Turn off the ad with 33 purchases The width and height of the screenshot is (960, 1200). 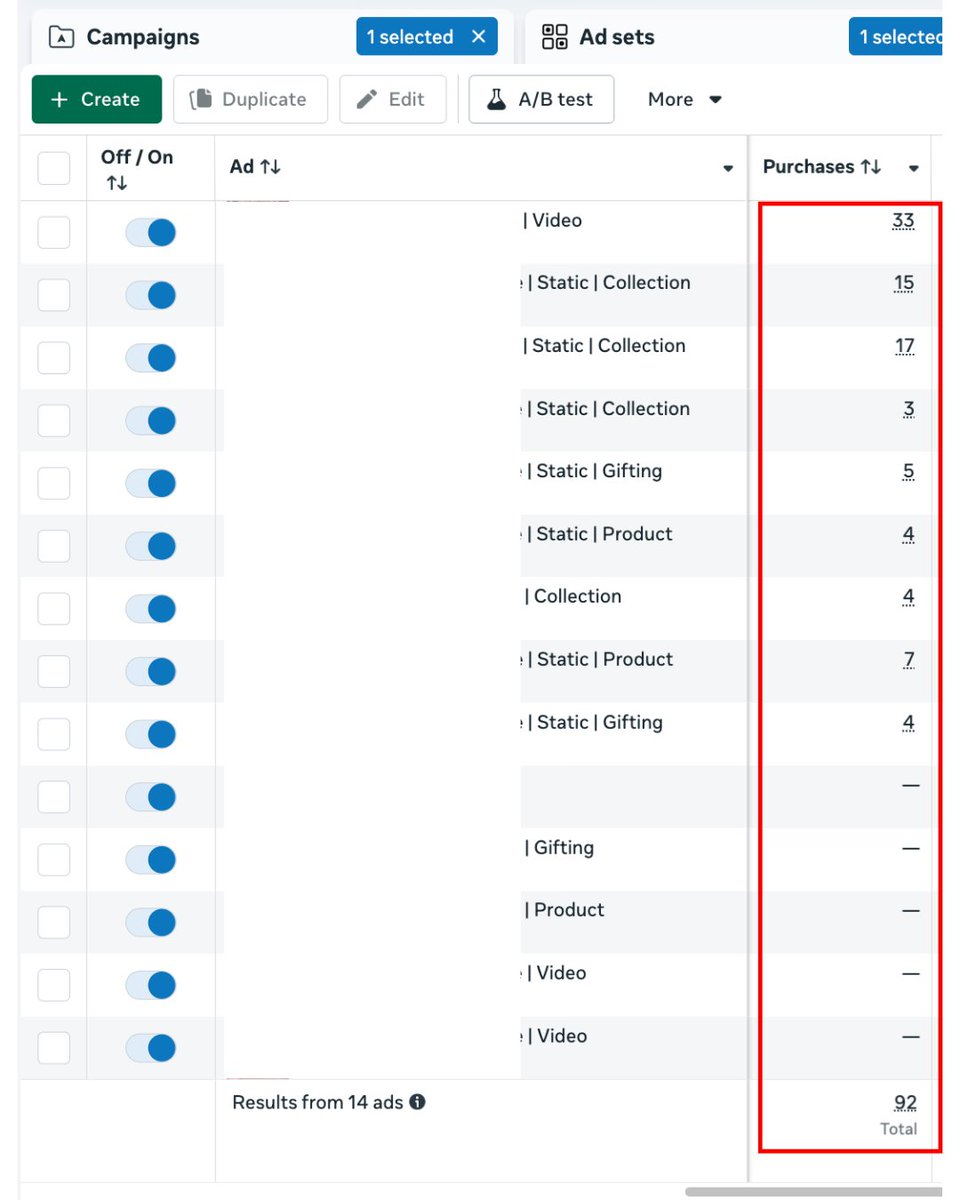tap(151, 232)
